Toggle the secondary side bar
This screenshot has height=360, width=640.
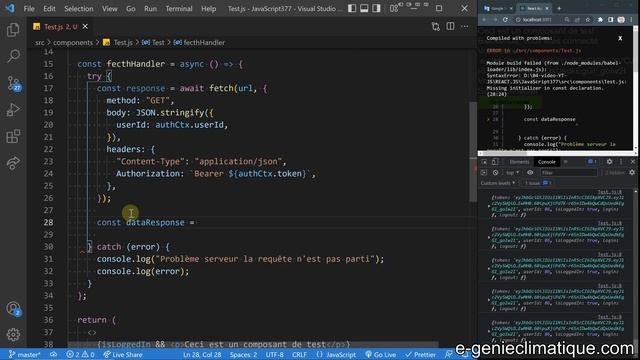[376, 8]
